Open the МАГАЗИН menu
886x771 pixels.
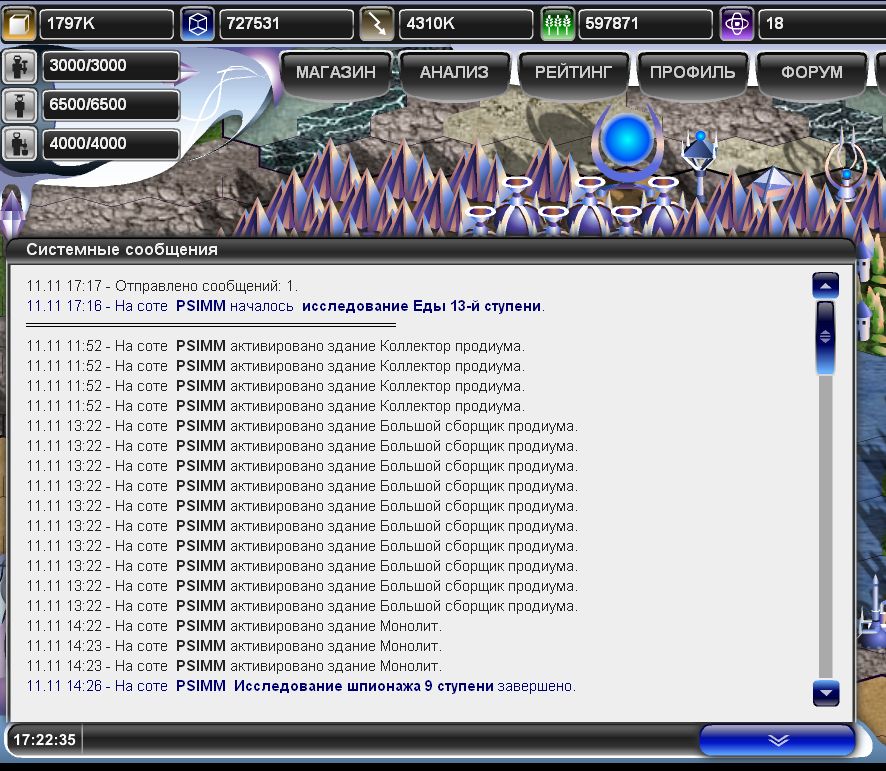[335, 72]
